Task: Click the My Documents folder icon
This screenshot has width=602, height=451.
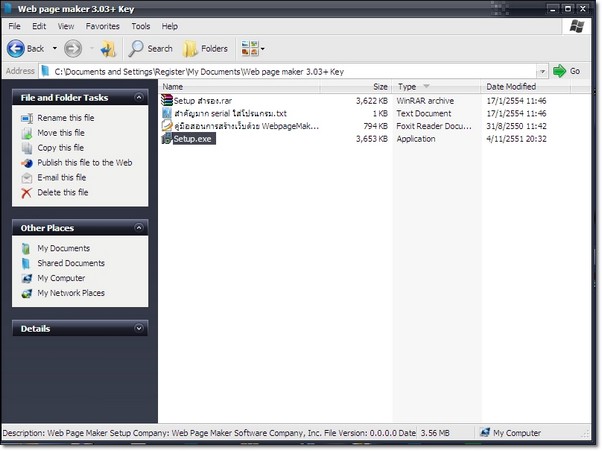Action: (26, 249)
